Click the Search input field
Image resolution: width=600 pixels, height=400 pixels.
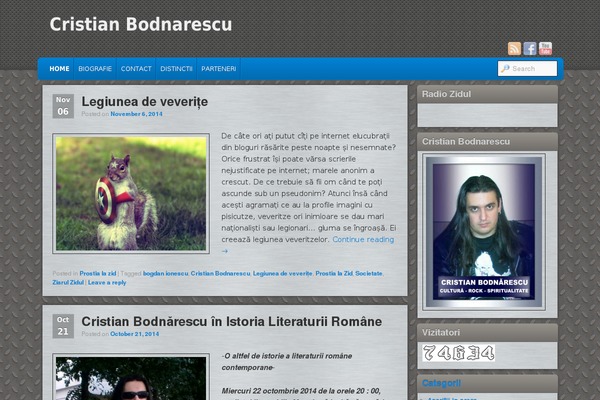[527, 69]
